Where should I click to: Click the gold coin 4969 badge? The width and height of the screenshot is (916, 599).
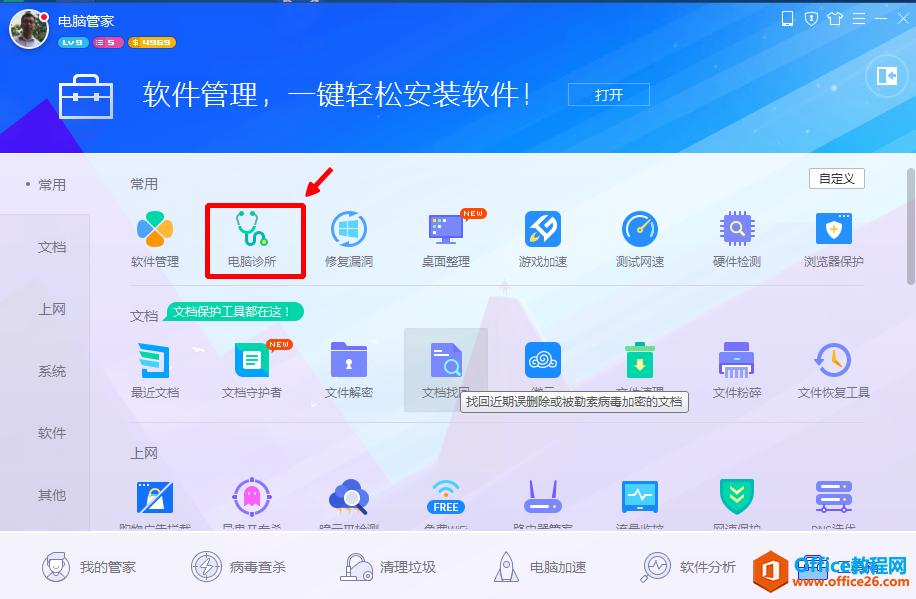pyautogui.click(x=152, y=43)
